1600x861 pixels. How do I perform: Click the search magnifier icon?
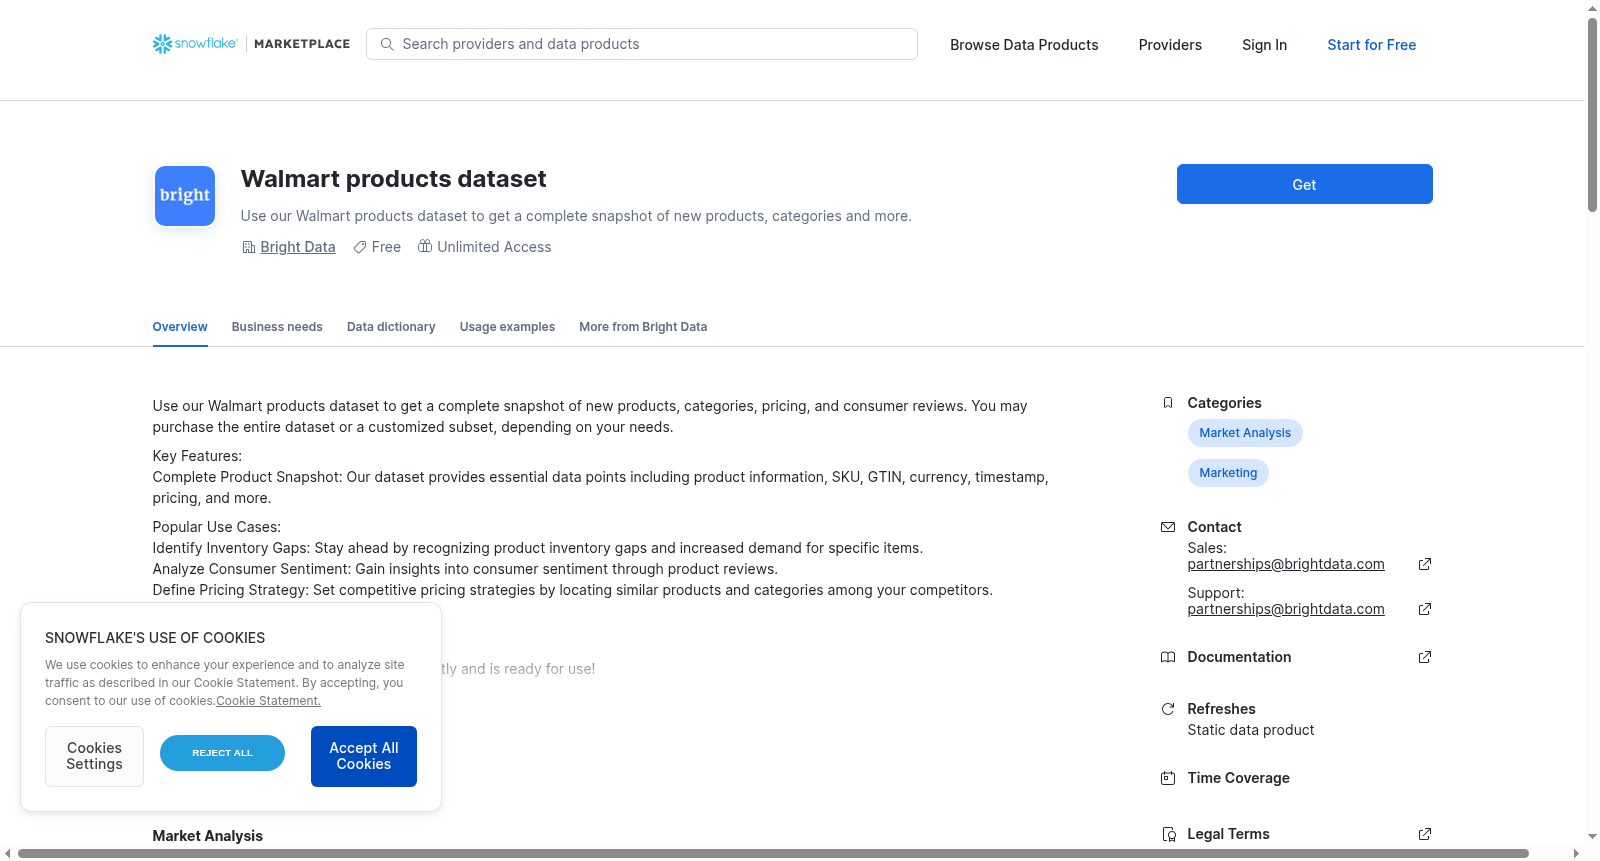(x=387, y=44)
